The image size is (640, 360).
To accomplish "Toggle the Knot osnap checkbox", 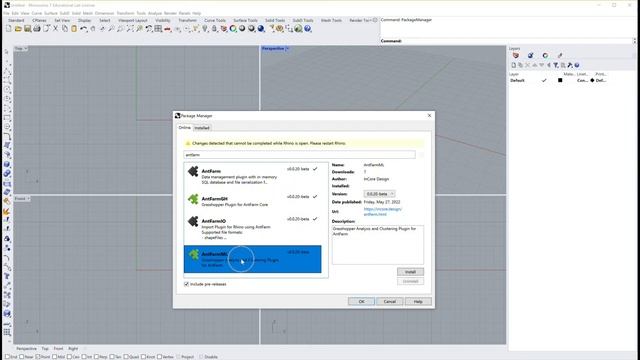I will [x=143, y=357].
